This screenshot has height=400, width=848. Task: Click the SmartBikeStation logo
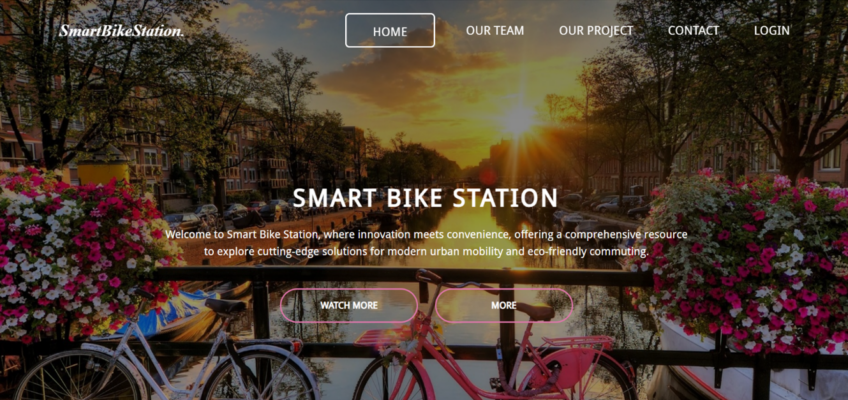click(122, 31)
